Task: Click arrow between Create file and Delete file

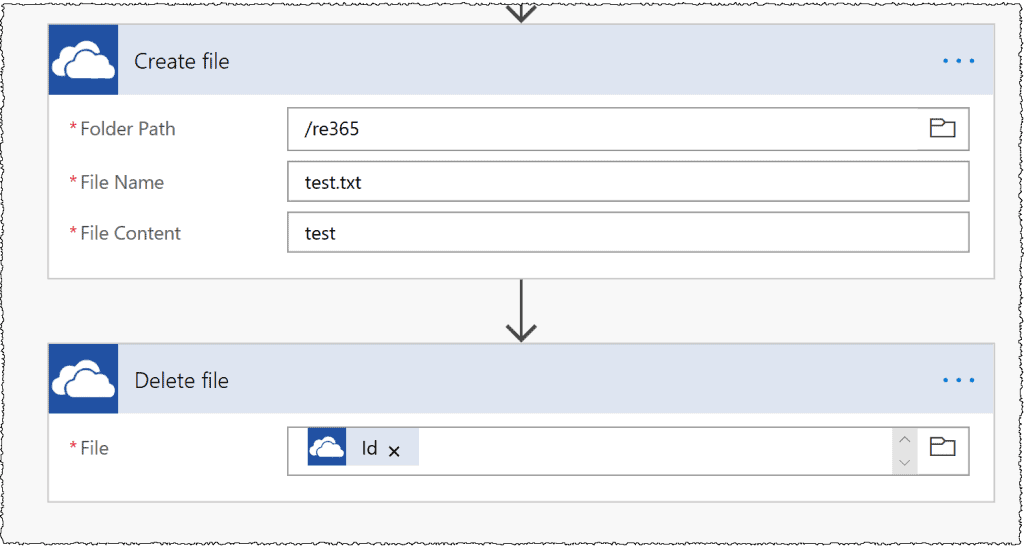Action: click(x=521, y=311)
